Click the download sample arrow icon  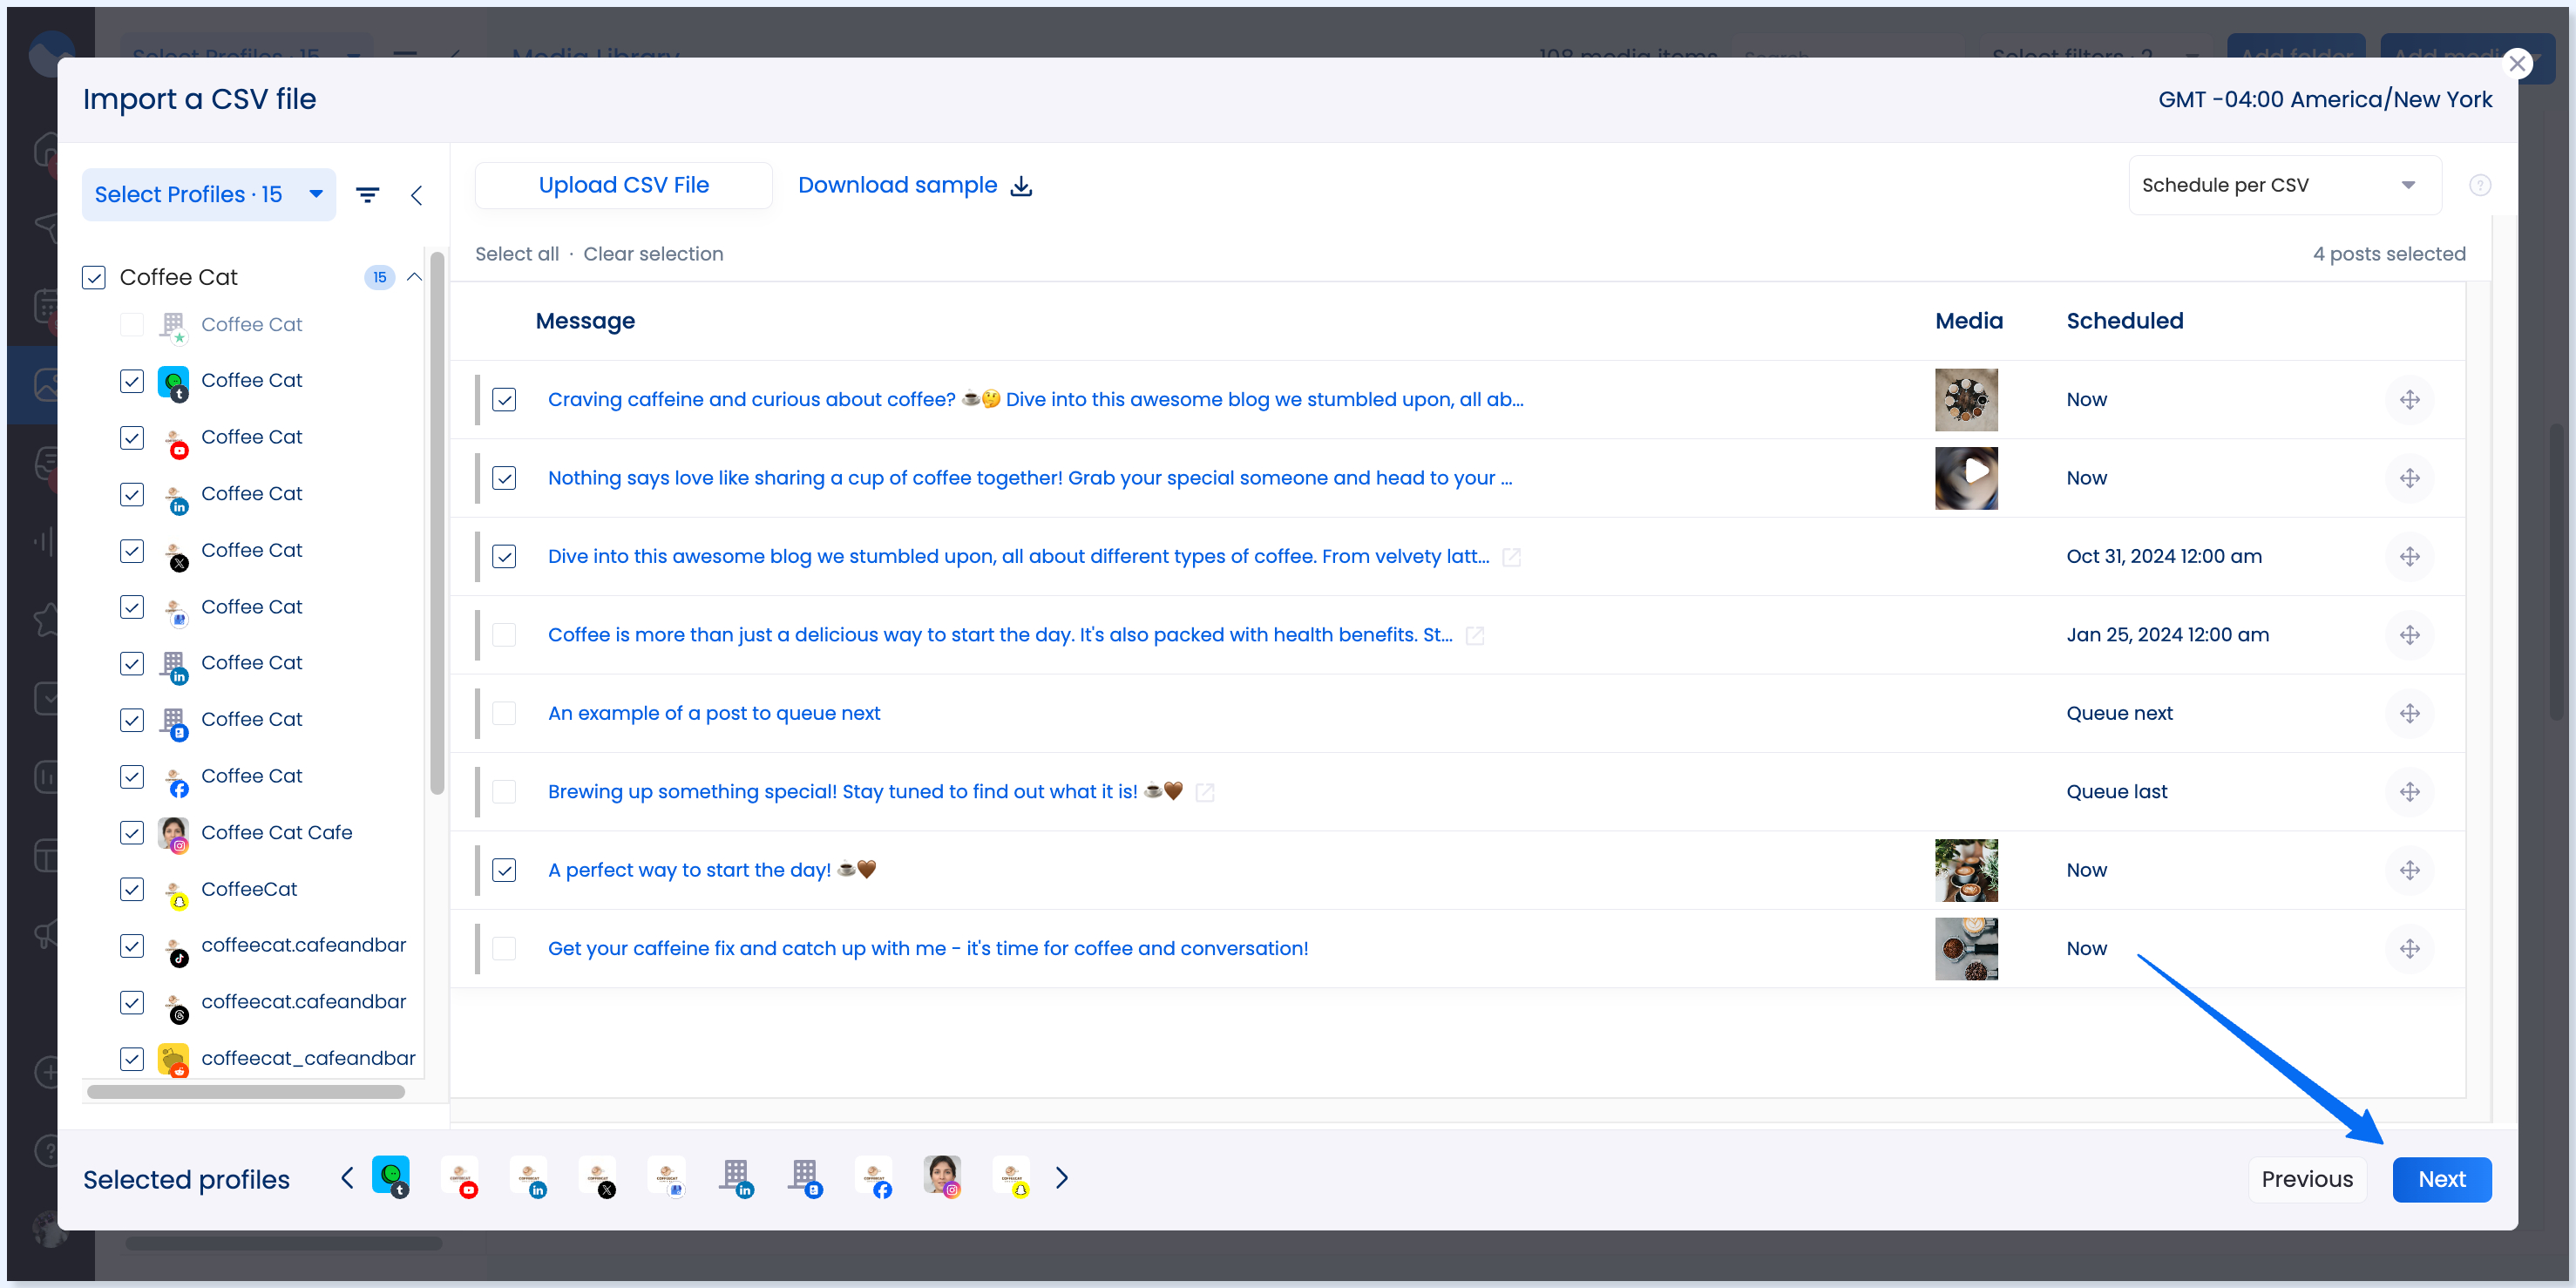tap(1021, 186)
